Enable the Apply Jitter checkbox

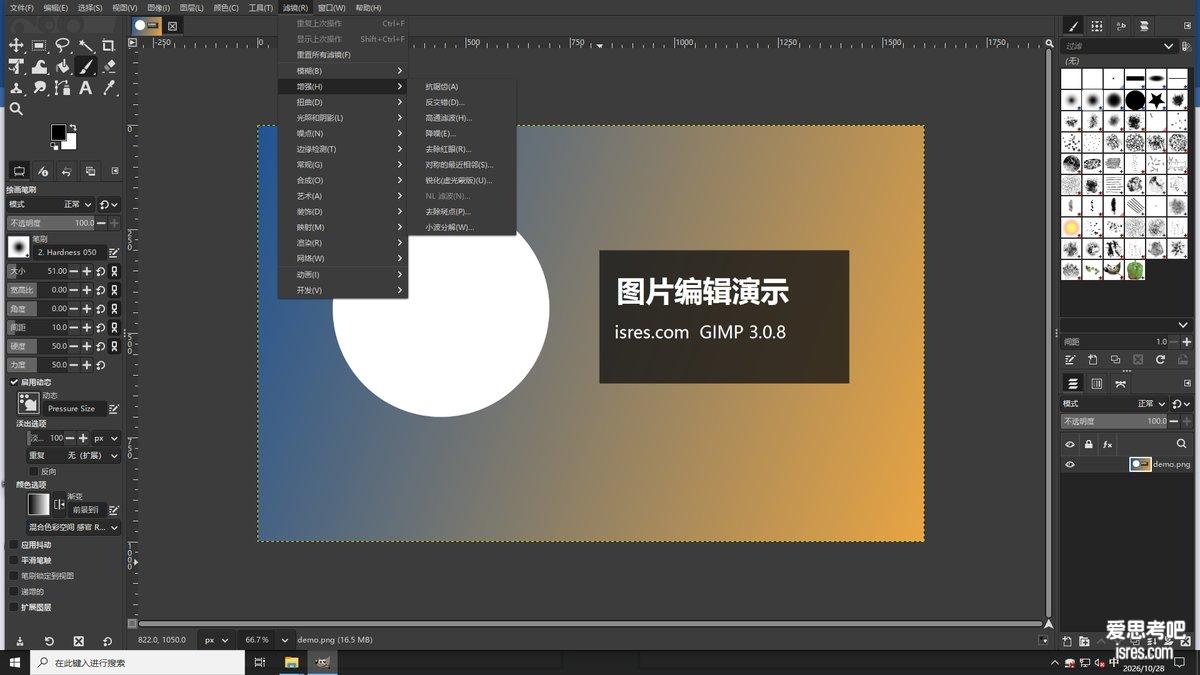[14, 545]
